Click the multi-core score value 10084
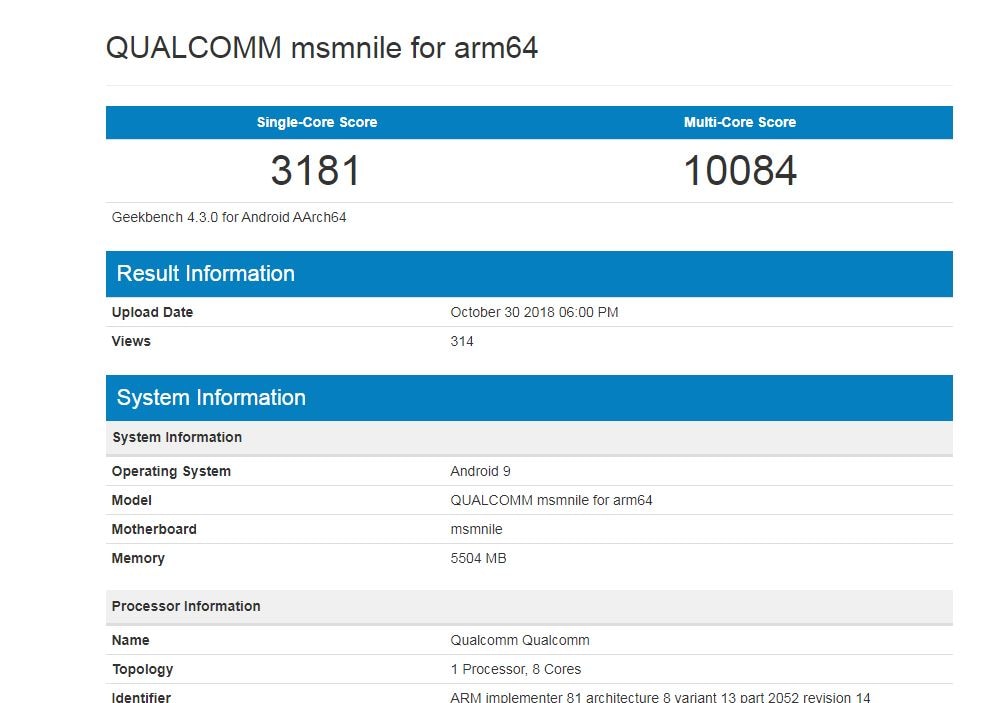Viewport: 988px width, 703px height. coord(740,171)
